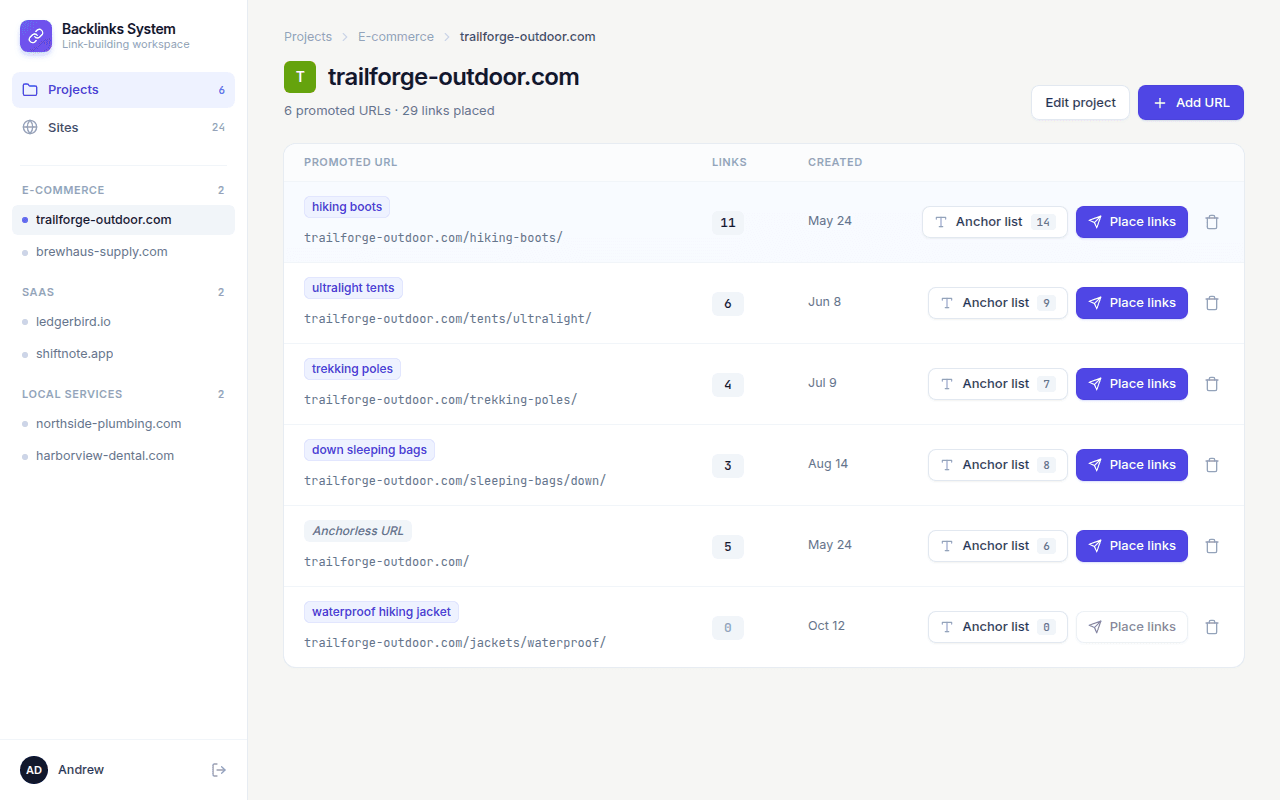Go to Projects breadcrumb
Screen dimensions: 1280x800
308,37
